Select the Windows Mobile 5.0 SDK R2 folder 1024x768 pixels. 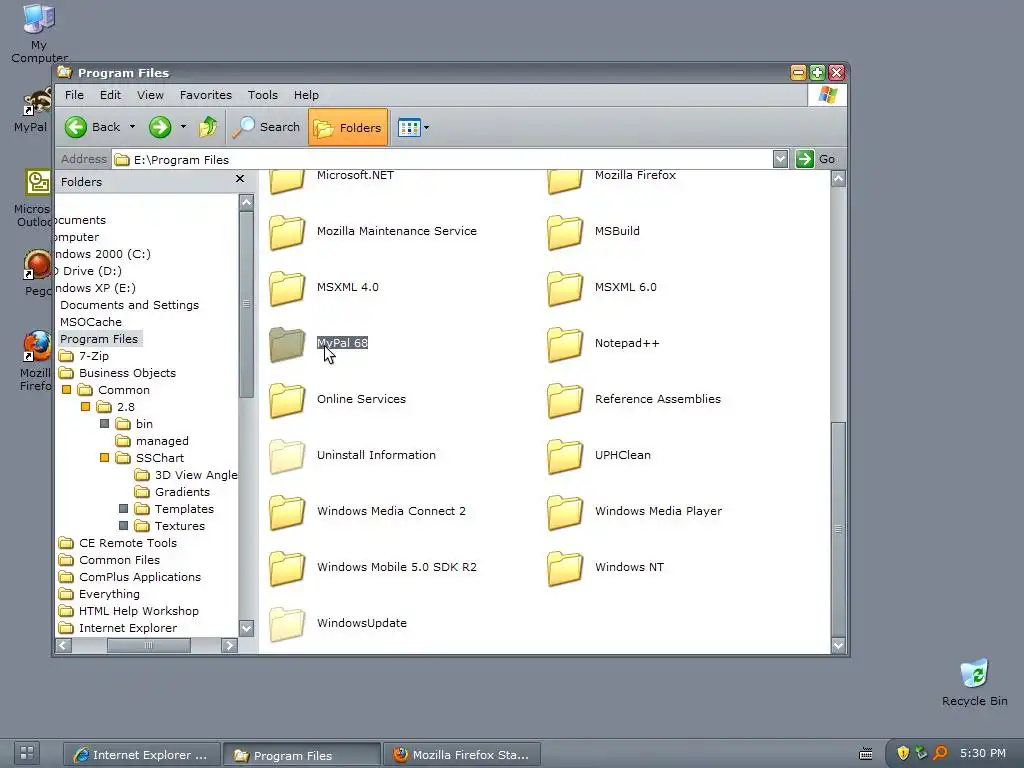pos(373,568)
